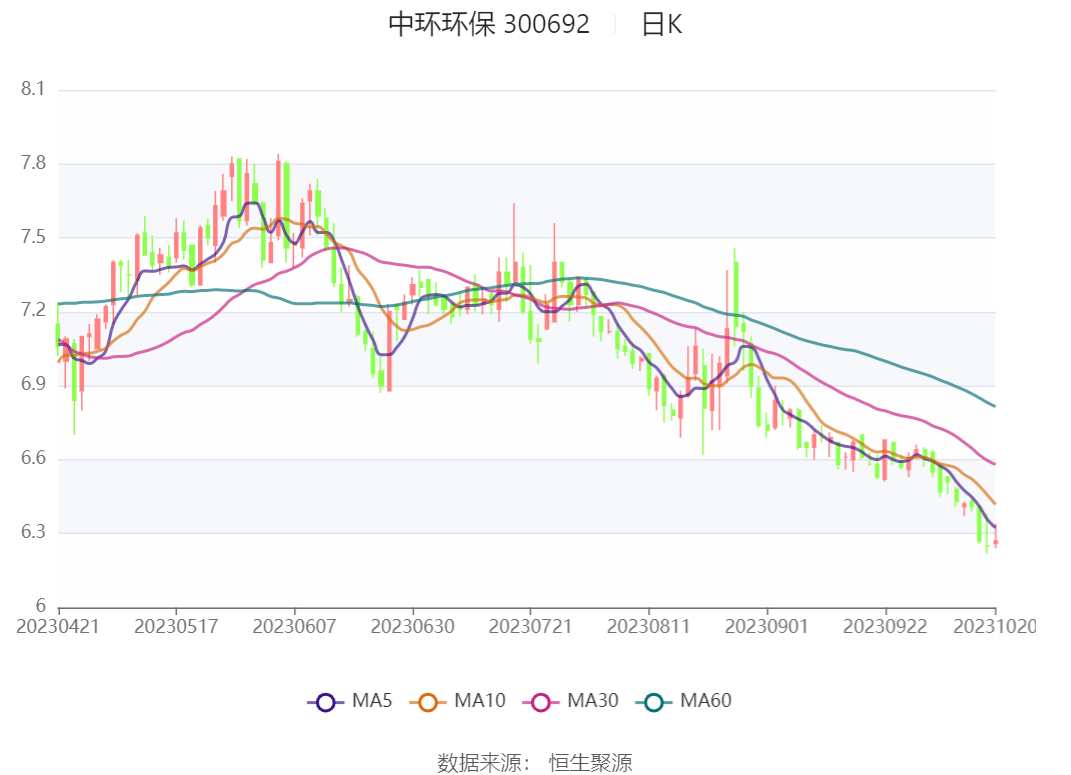The height and width of the screenshot is (775, 1071).
Task: Click the 20230607 date tick label
Action: (294, 627)
